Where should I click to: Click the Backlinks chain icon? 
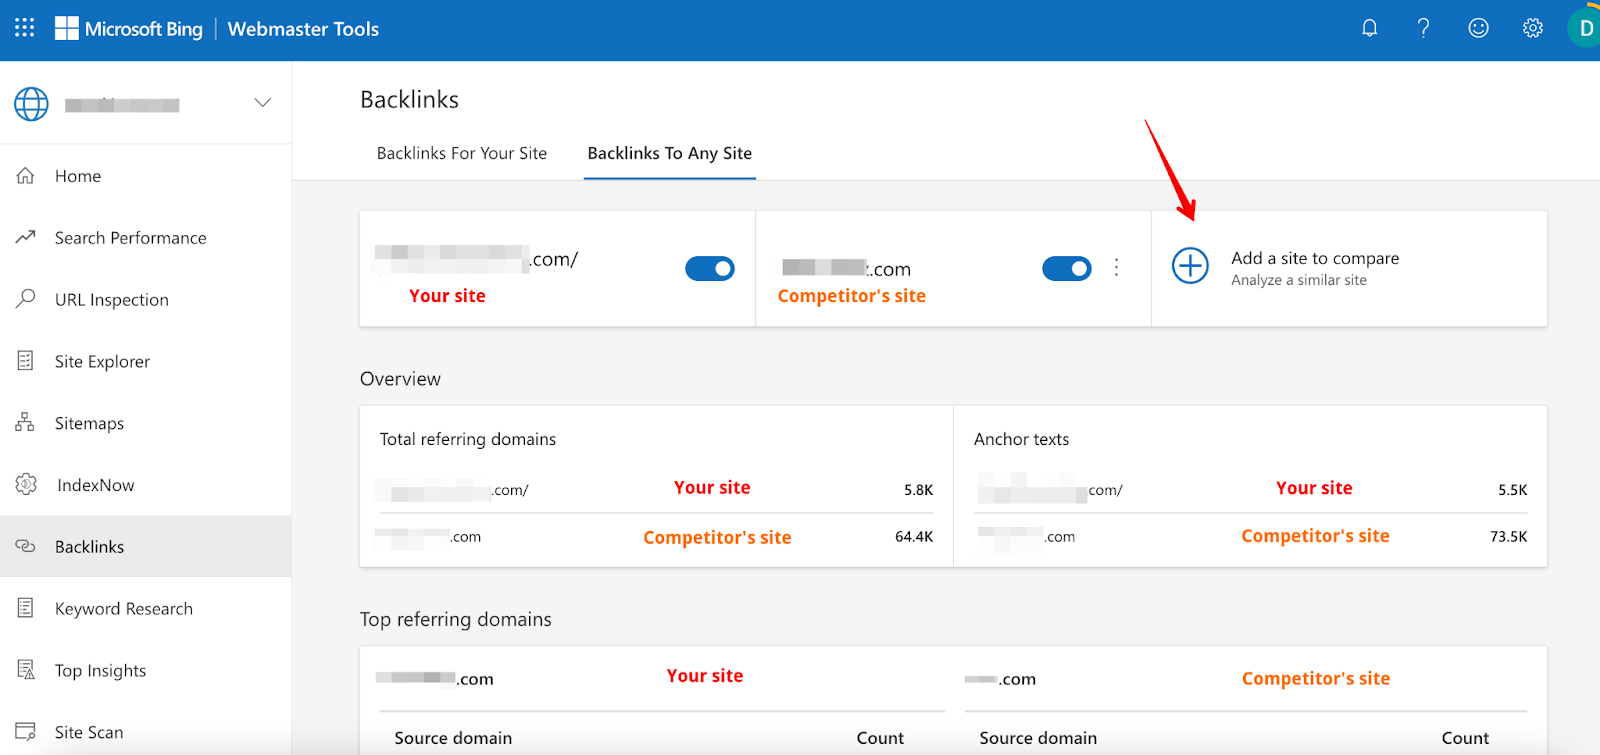[26, 546]
